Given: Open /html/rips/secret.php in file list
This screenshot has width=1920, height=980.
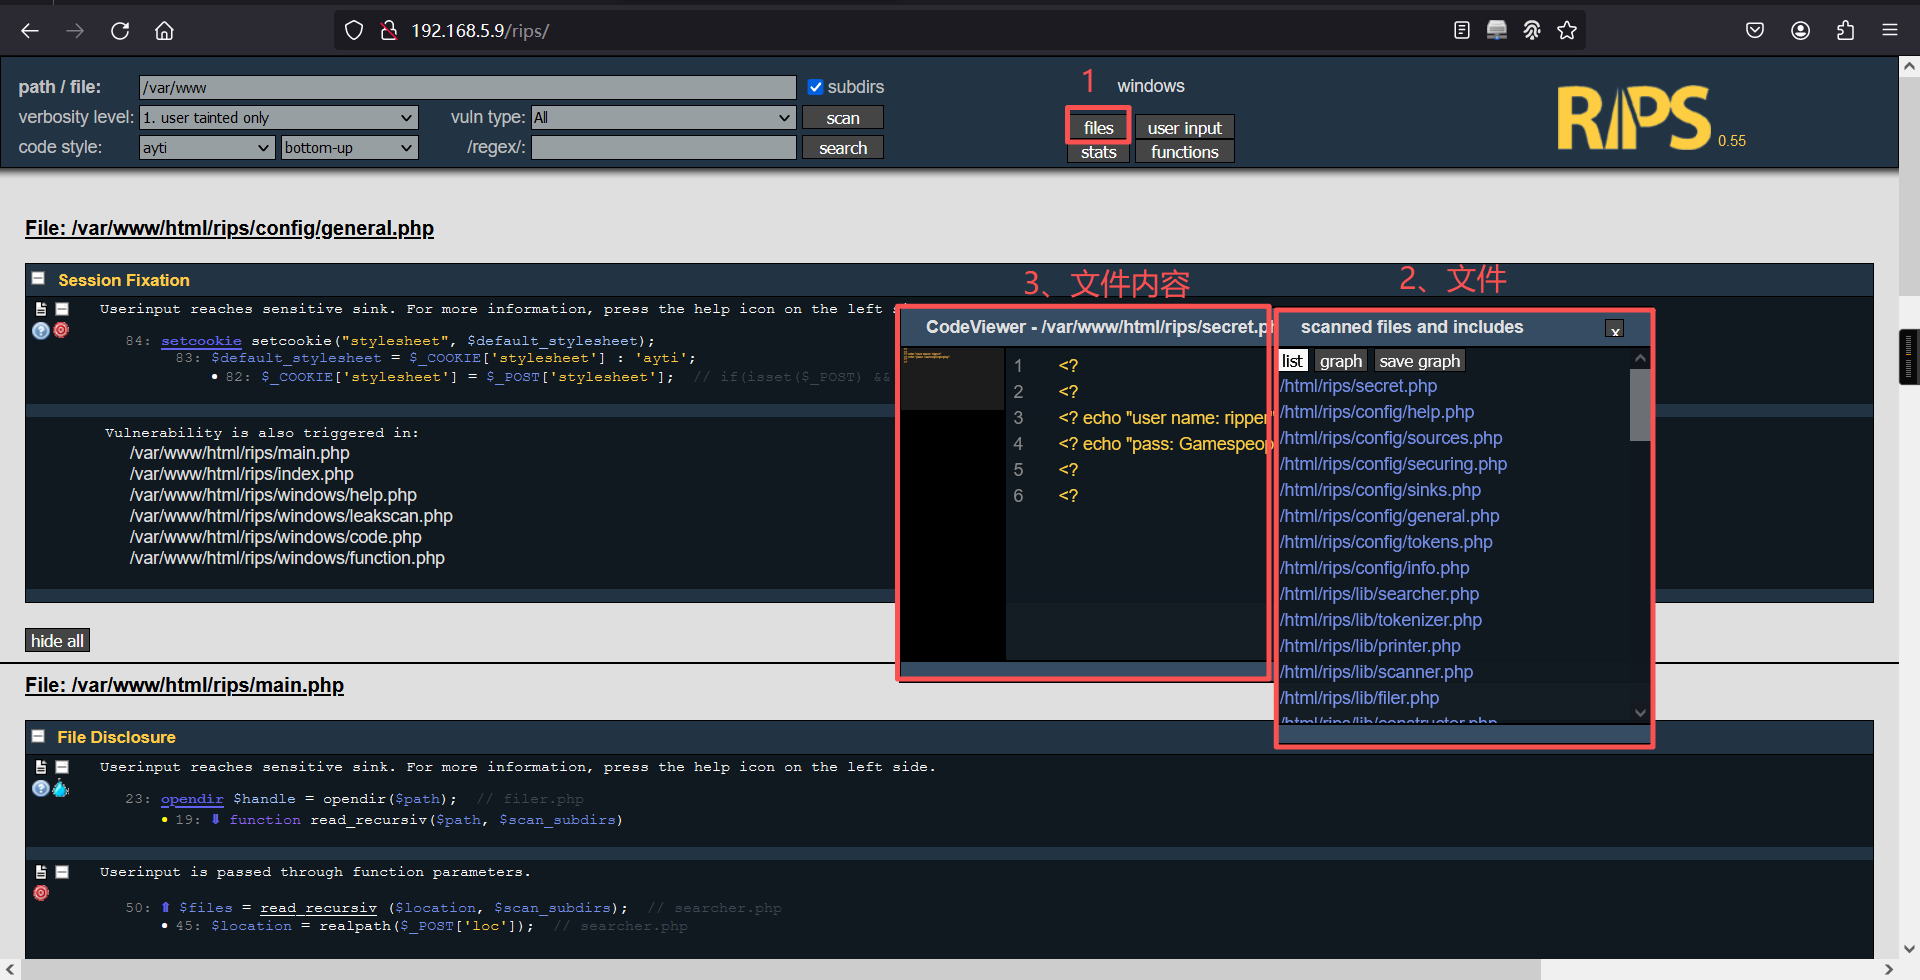Looking at the screenshot, I should coord(1358,386).
